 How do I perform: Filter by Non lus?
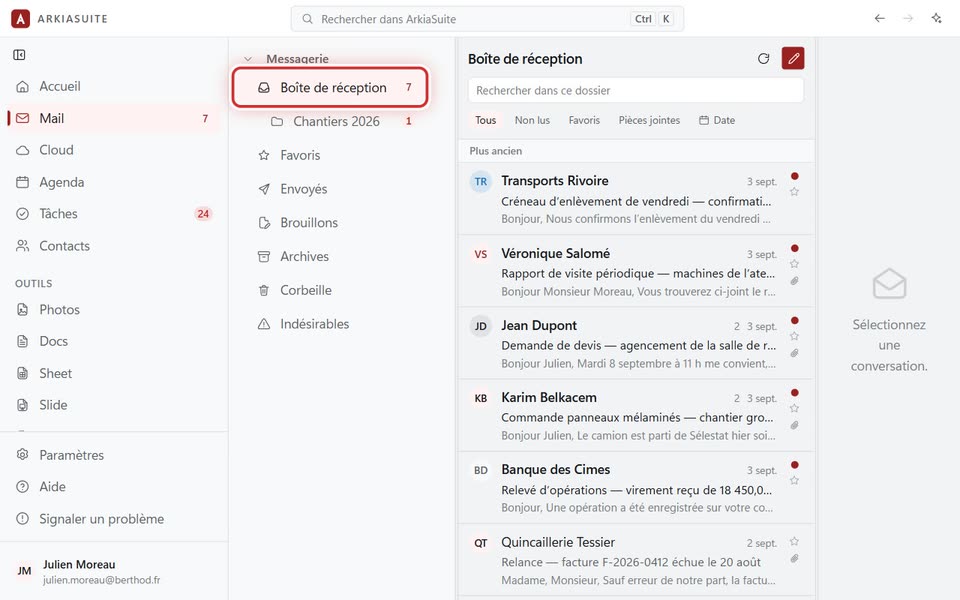(532, 121)
